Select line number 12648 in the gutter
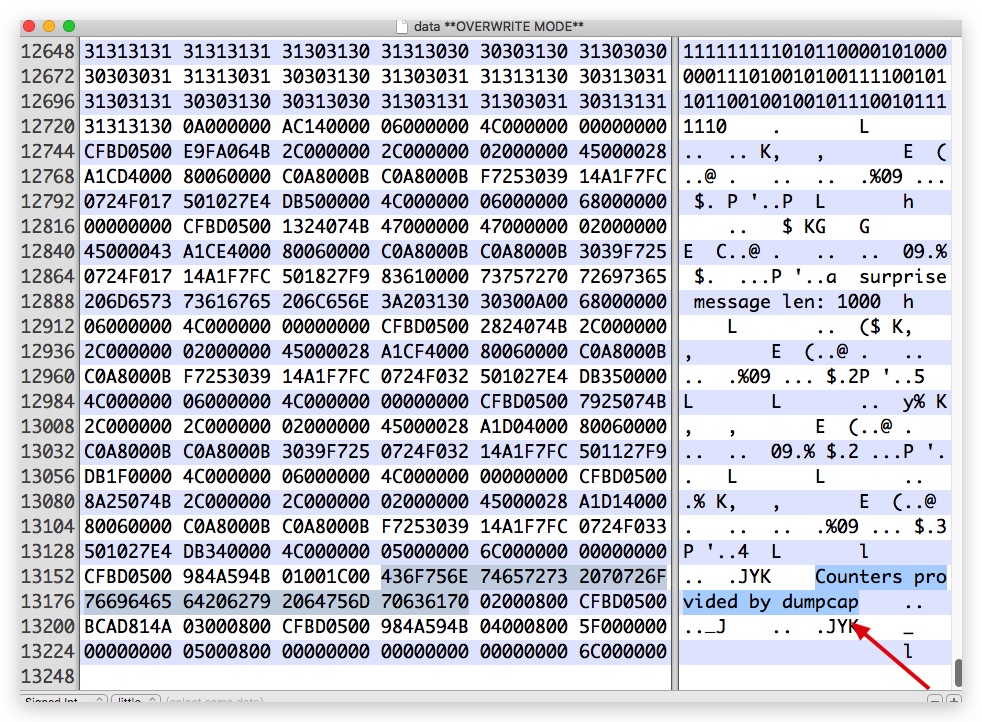 tap(48, 51)
